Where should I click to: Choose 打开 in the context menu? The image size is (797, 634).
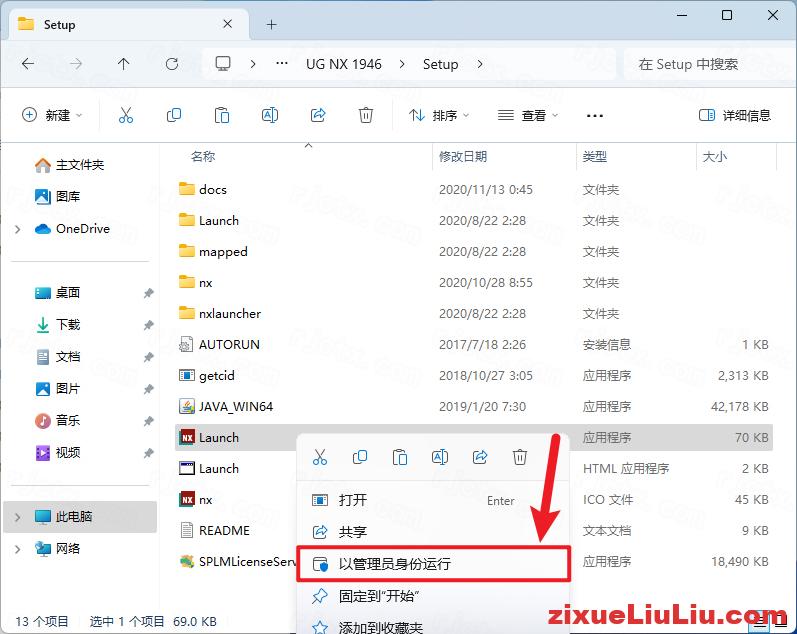coord(433,500)
